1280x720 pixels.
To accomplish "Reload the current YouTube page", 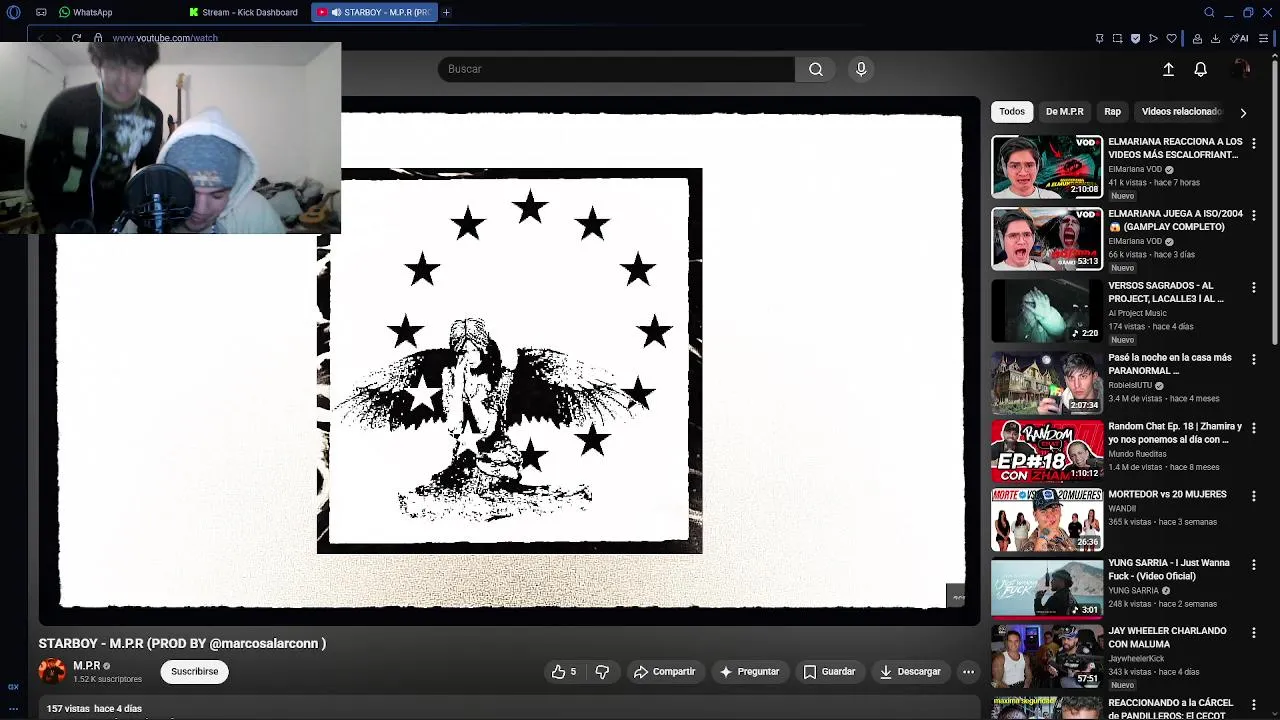I will point(76,38).
